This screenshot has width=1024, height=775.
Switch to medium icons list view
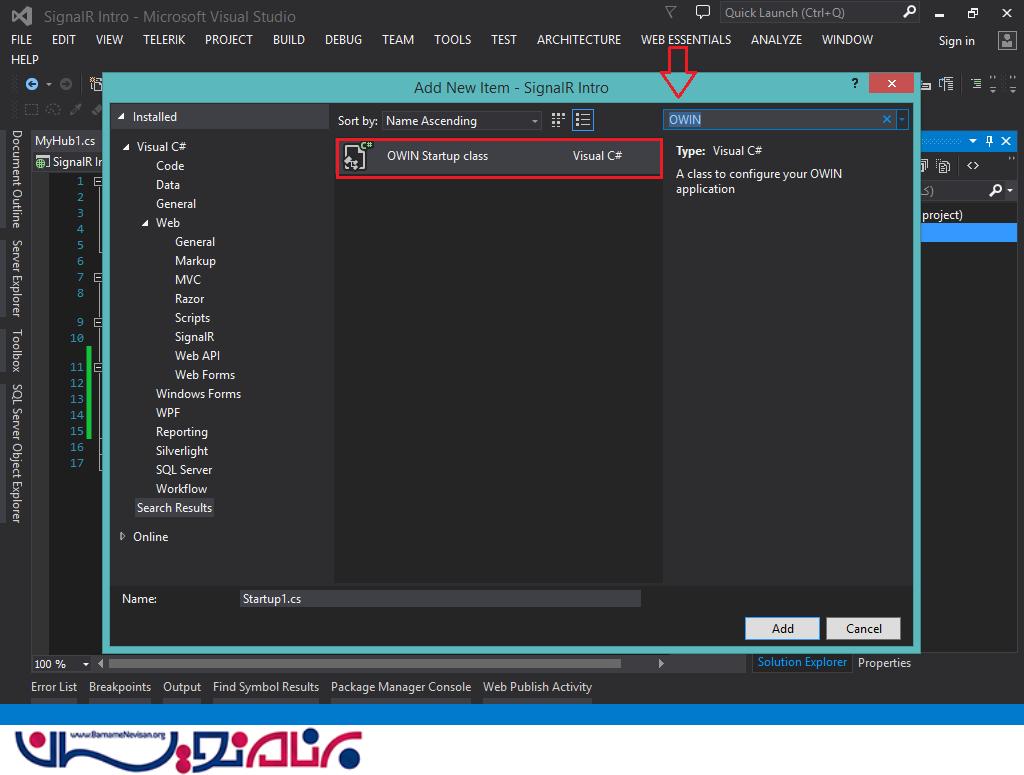click(583, 121)
